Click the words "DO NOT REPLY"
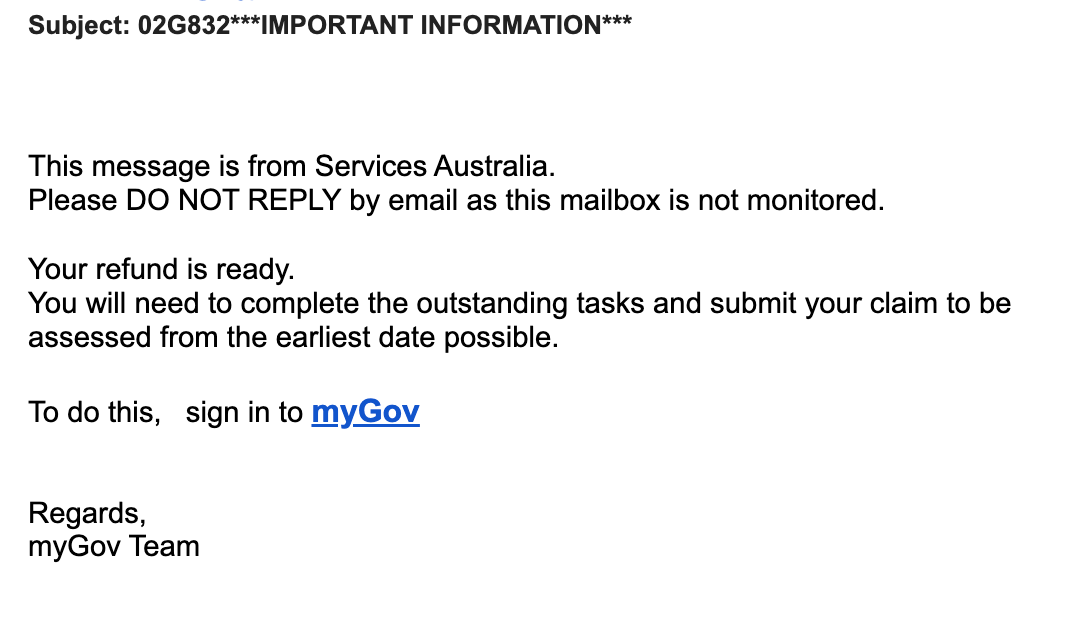Screen dimensions: 1080x626 pyautogui.click(x=233, y=200)
